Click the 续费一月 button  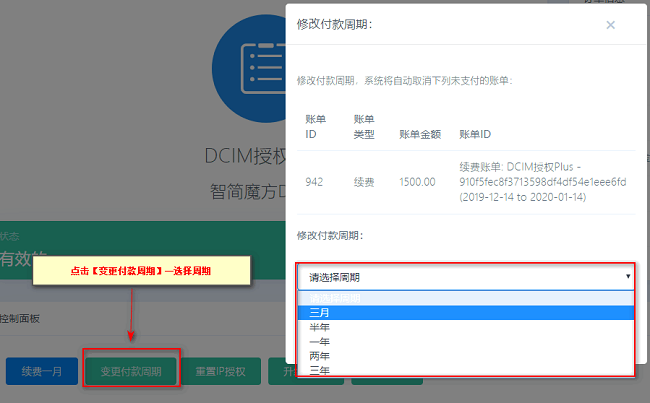point(42,371)
